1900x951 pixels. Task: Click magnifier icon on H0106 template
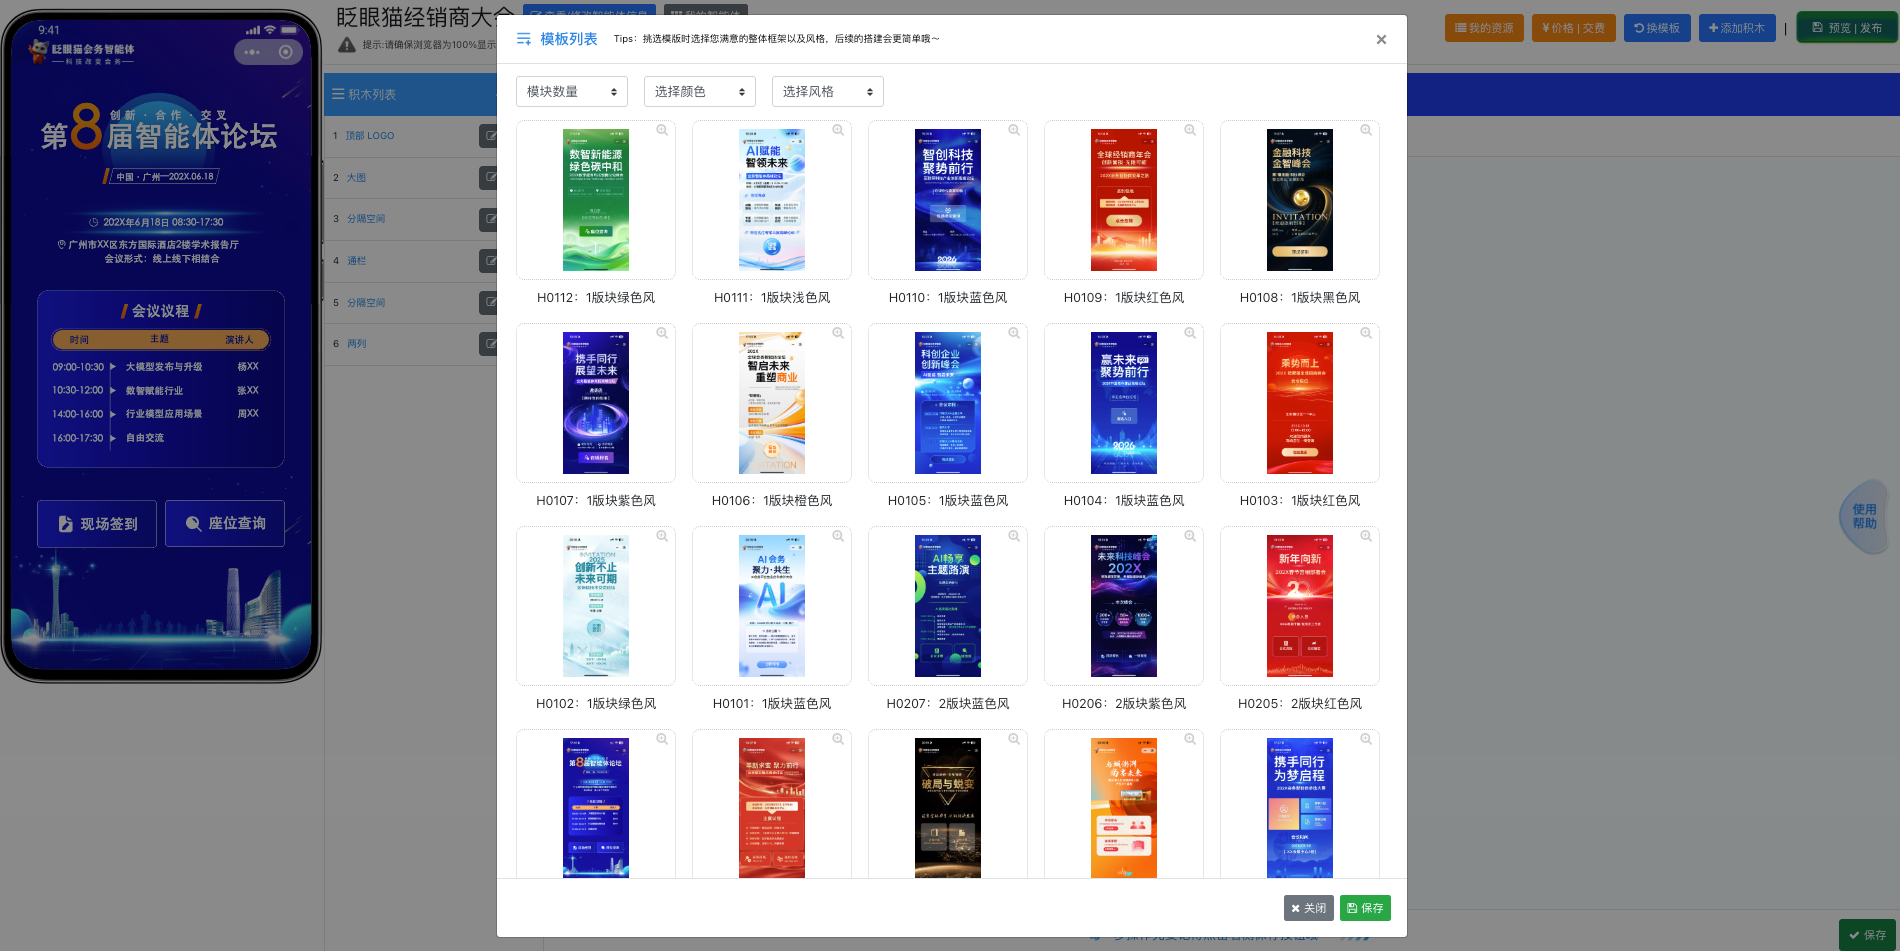838,334
